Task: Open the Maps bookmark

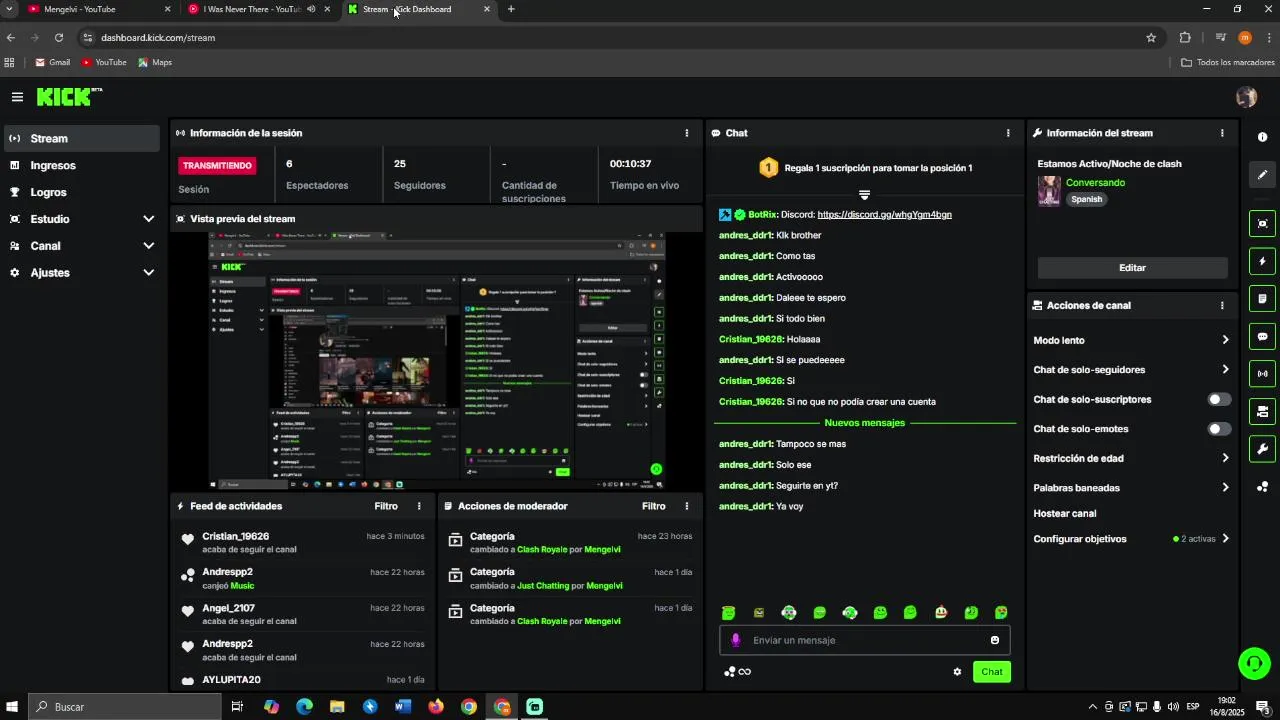Action: pyautogui.click(x=155, y=62)
